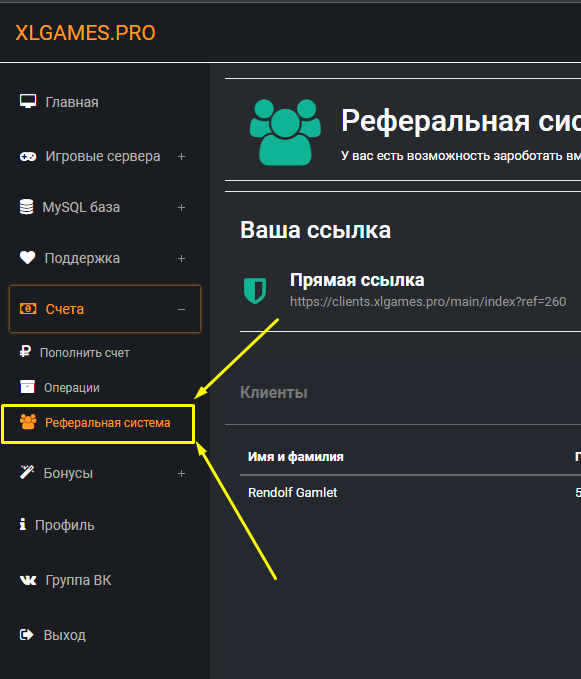Click the XLGAMES.PRO logo
581x679 pixels.
[85, 33]
